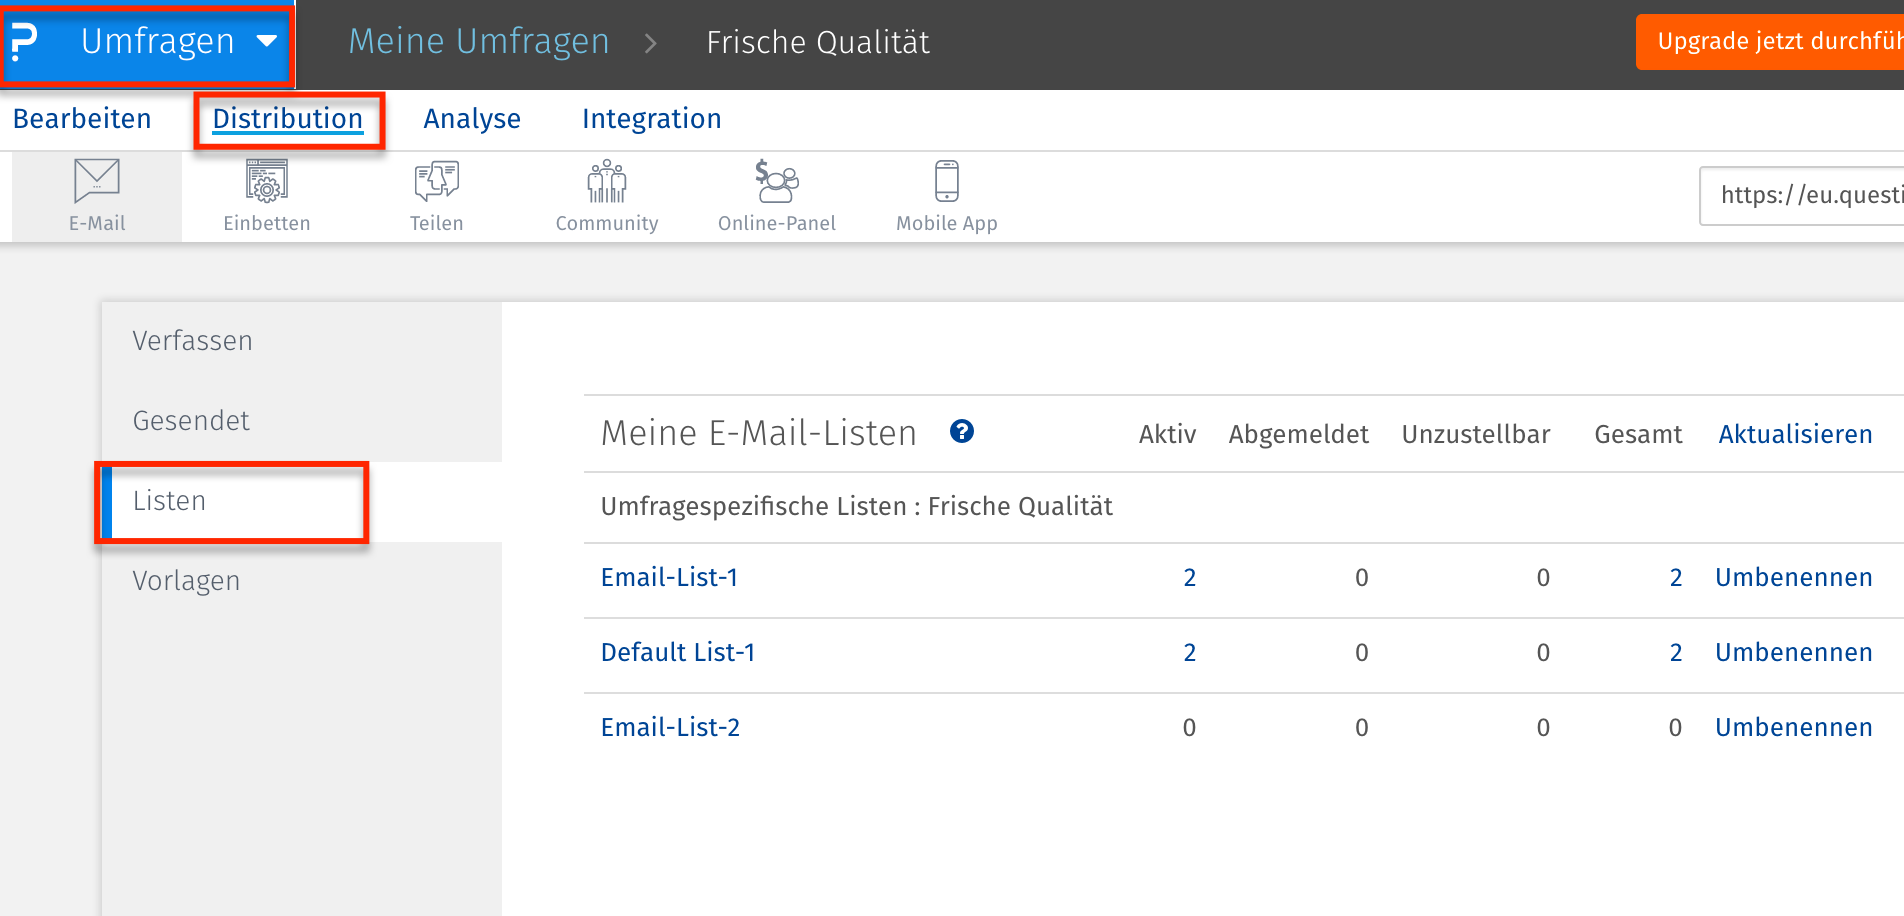Select the Mobile App icon
1904x916 pixels.
[x=947, y=181]
